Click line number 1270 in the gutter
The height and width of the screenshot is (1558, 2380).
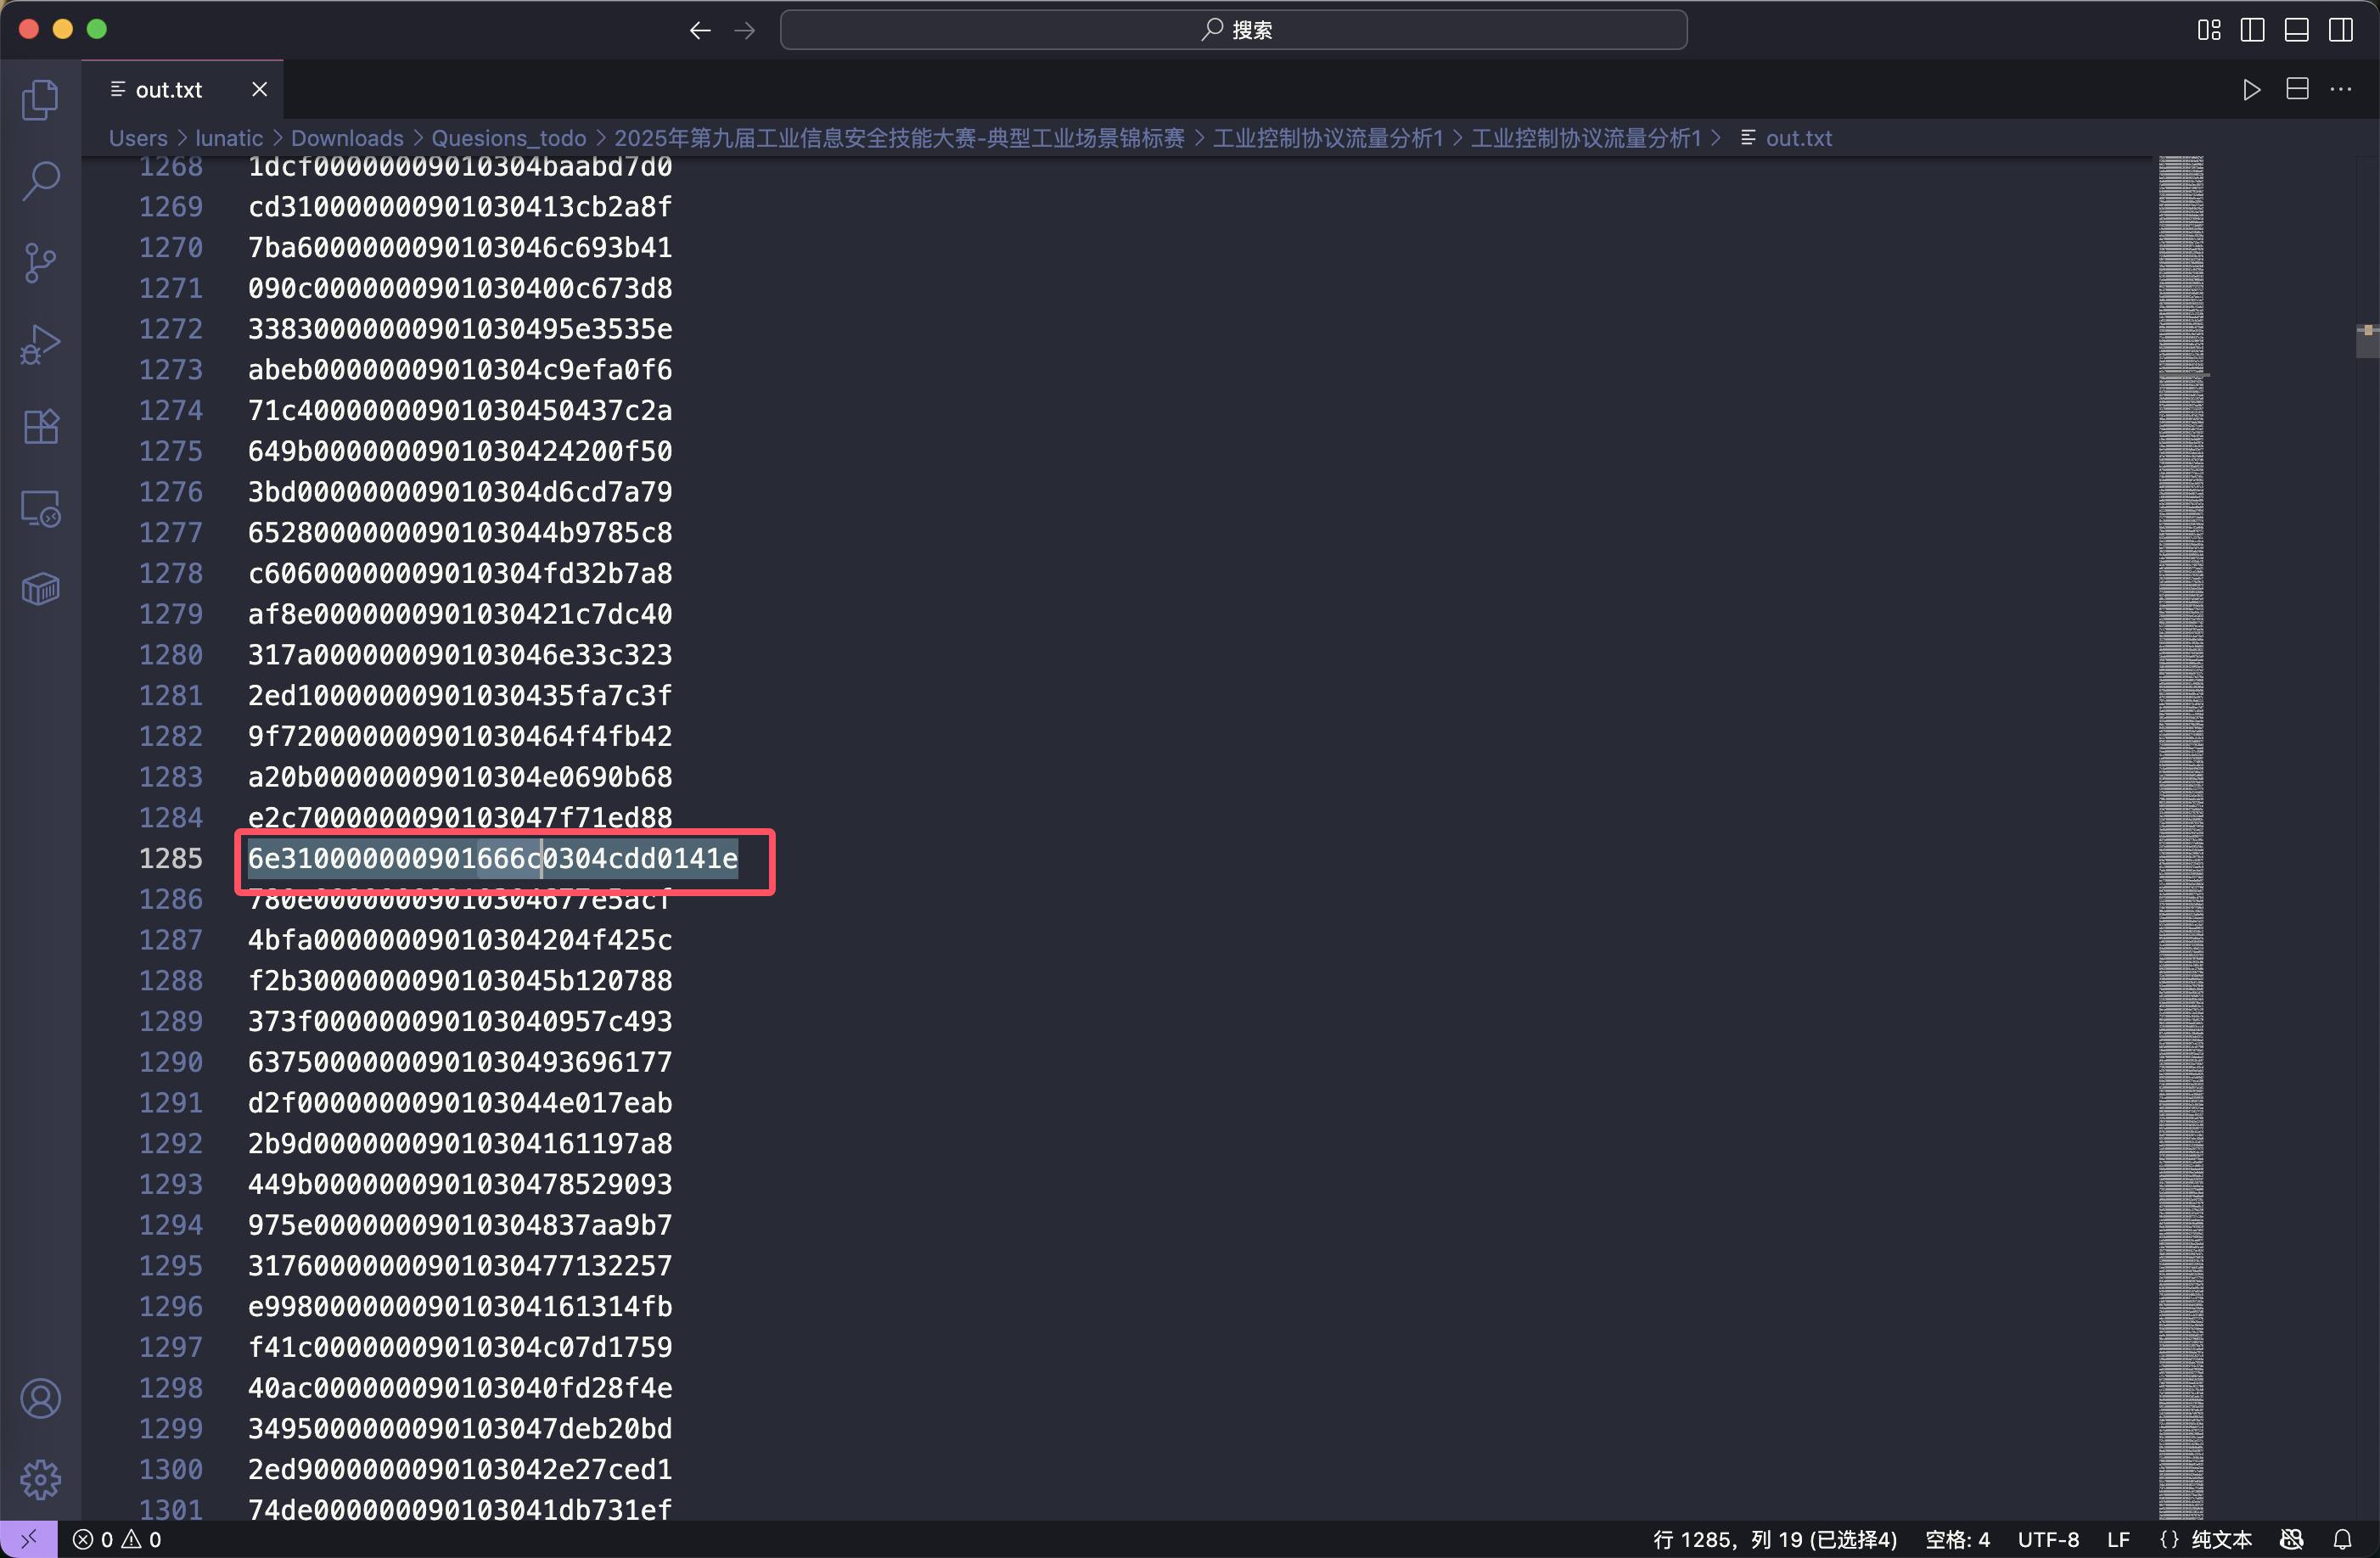pos(170,247)
